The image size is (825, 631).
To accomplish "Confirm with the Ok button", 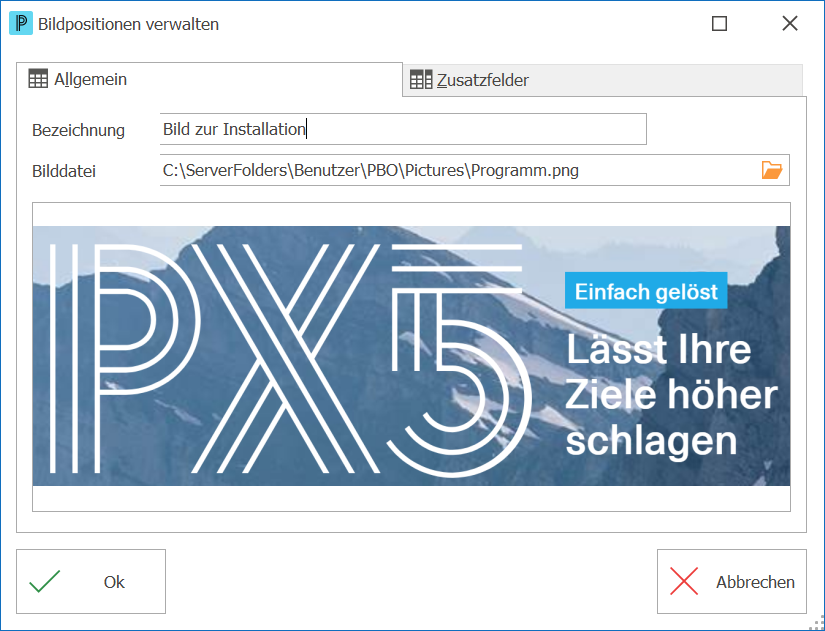I will coord(91,582).
